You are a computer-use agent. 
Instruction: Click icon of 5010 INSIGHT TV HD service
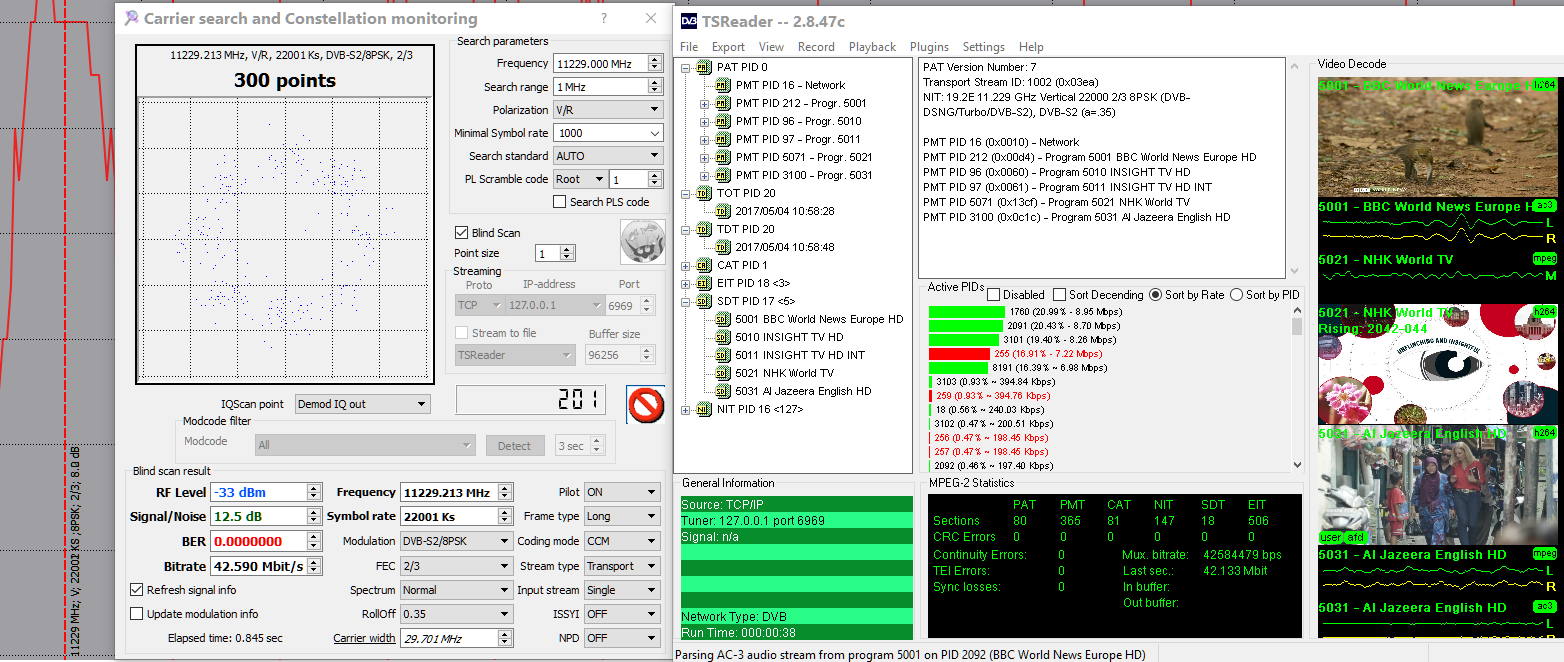point(723,337)
